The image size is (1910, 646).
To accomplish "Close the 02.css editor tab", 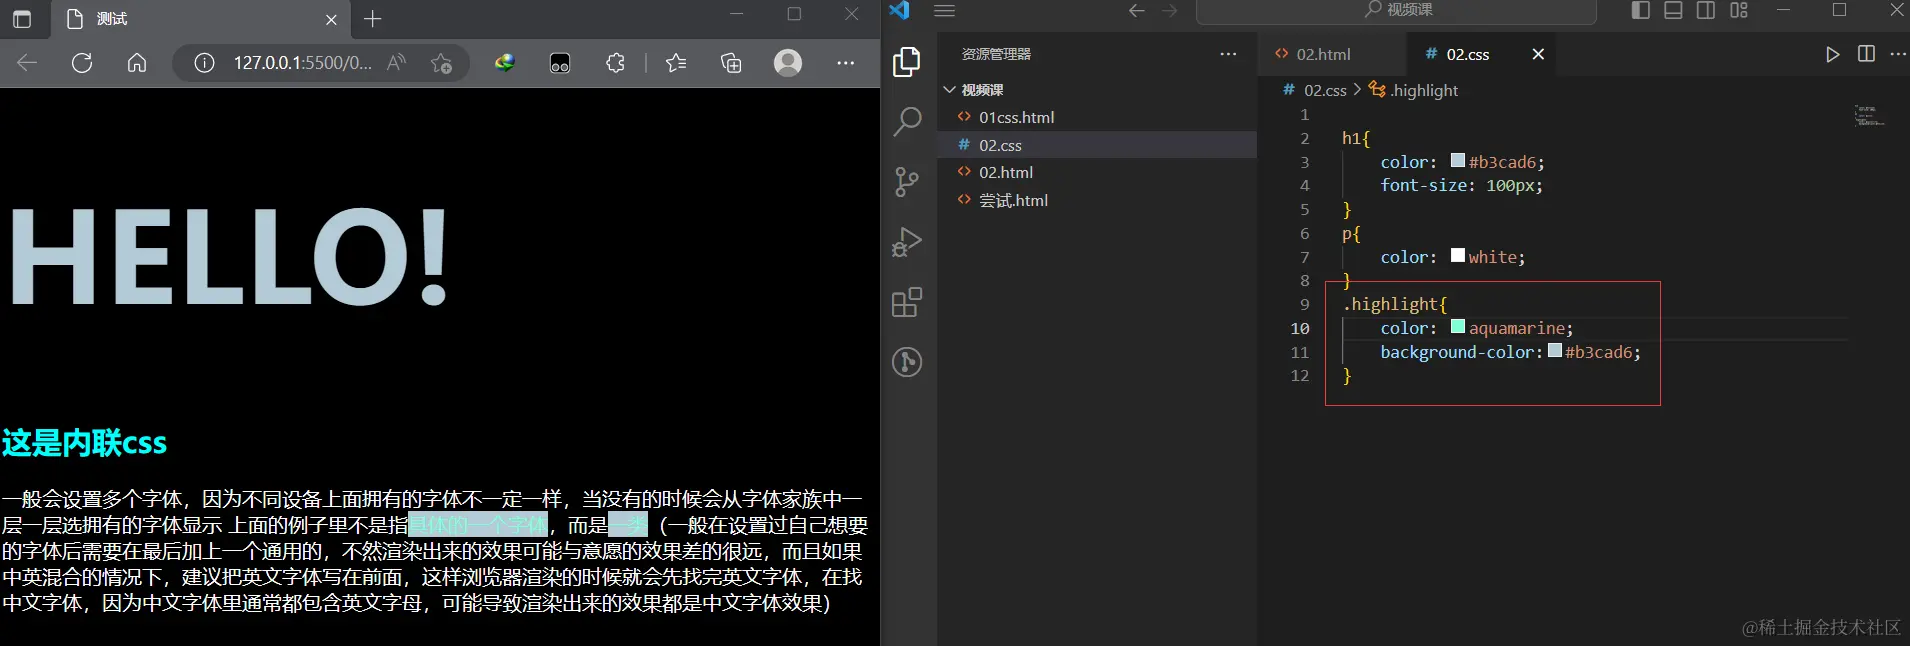I will pyautogui.click(x=1538, y=54).
